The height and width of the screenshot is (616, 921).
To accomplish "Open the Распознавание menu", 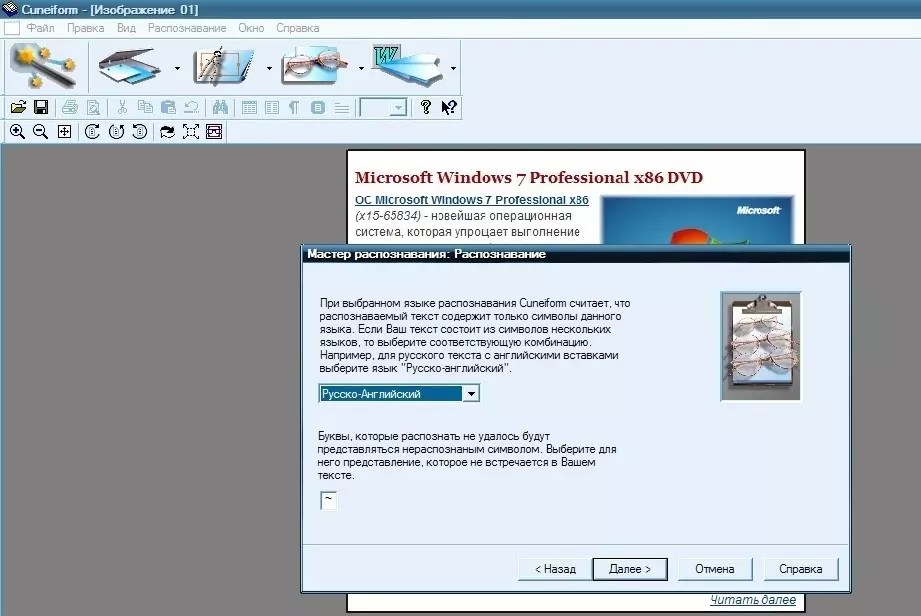I will pos(187,28).
